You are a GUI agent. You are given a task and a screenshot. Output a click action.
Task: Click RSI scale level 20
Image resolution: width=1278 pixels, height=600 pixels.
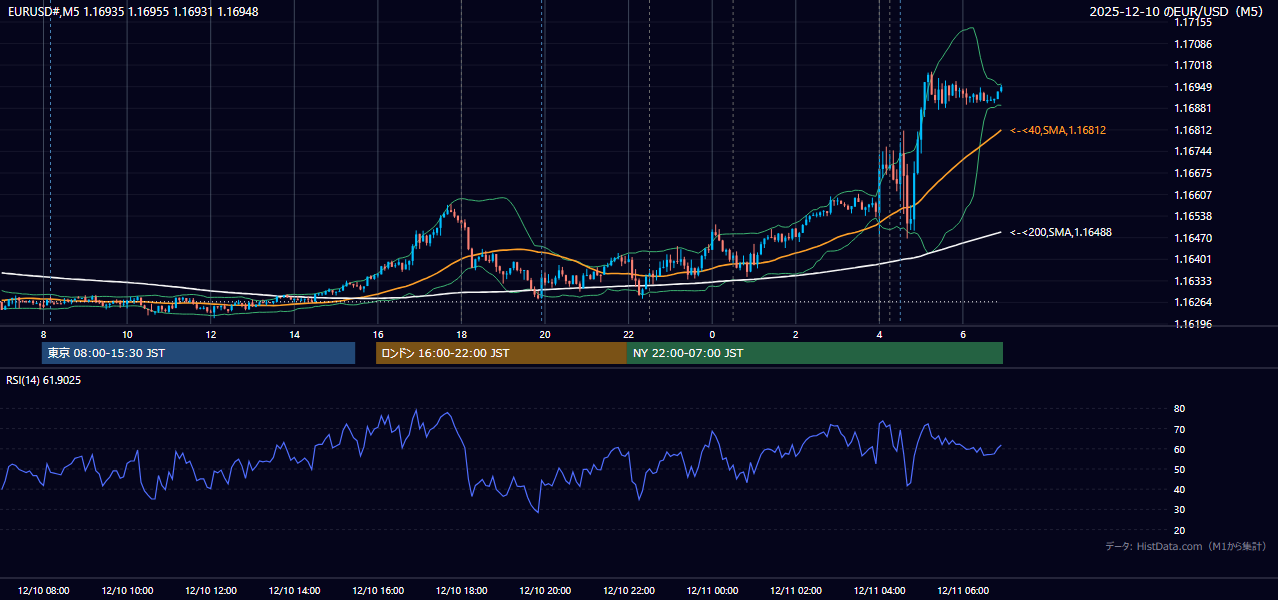[x=1179, y=531]
